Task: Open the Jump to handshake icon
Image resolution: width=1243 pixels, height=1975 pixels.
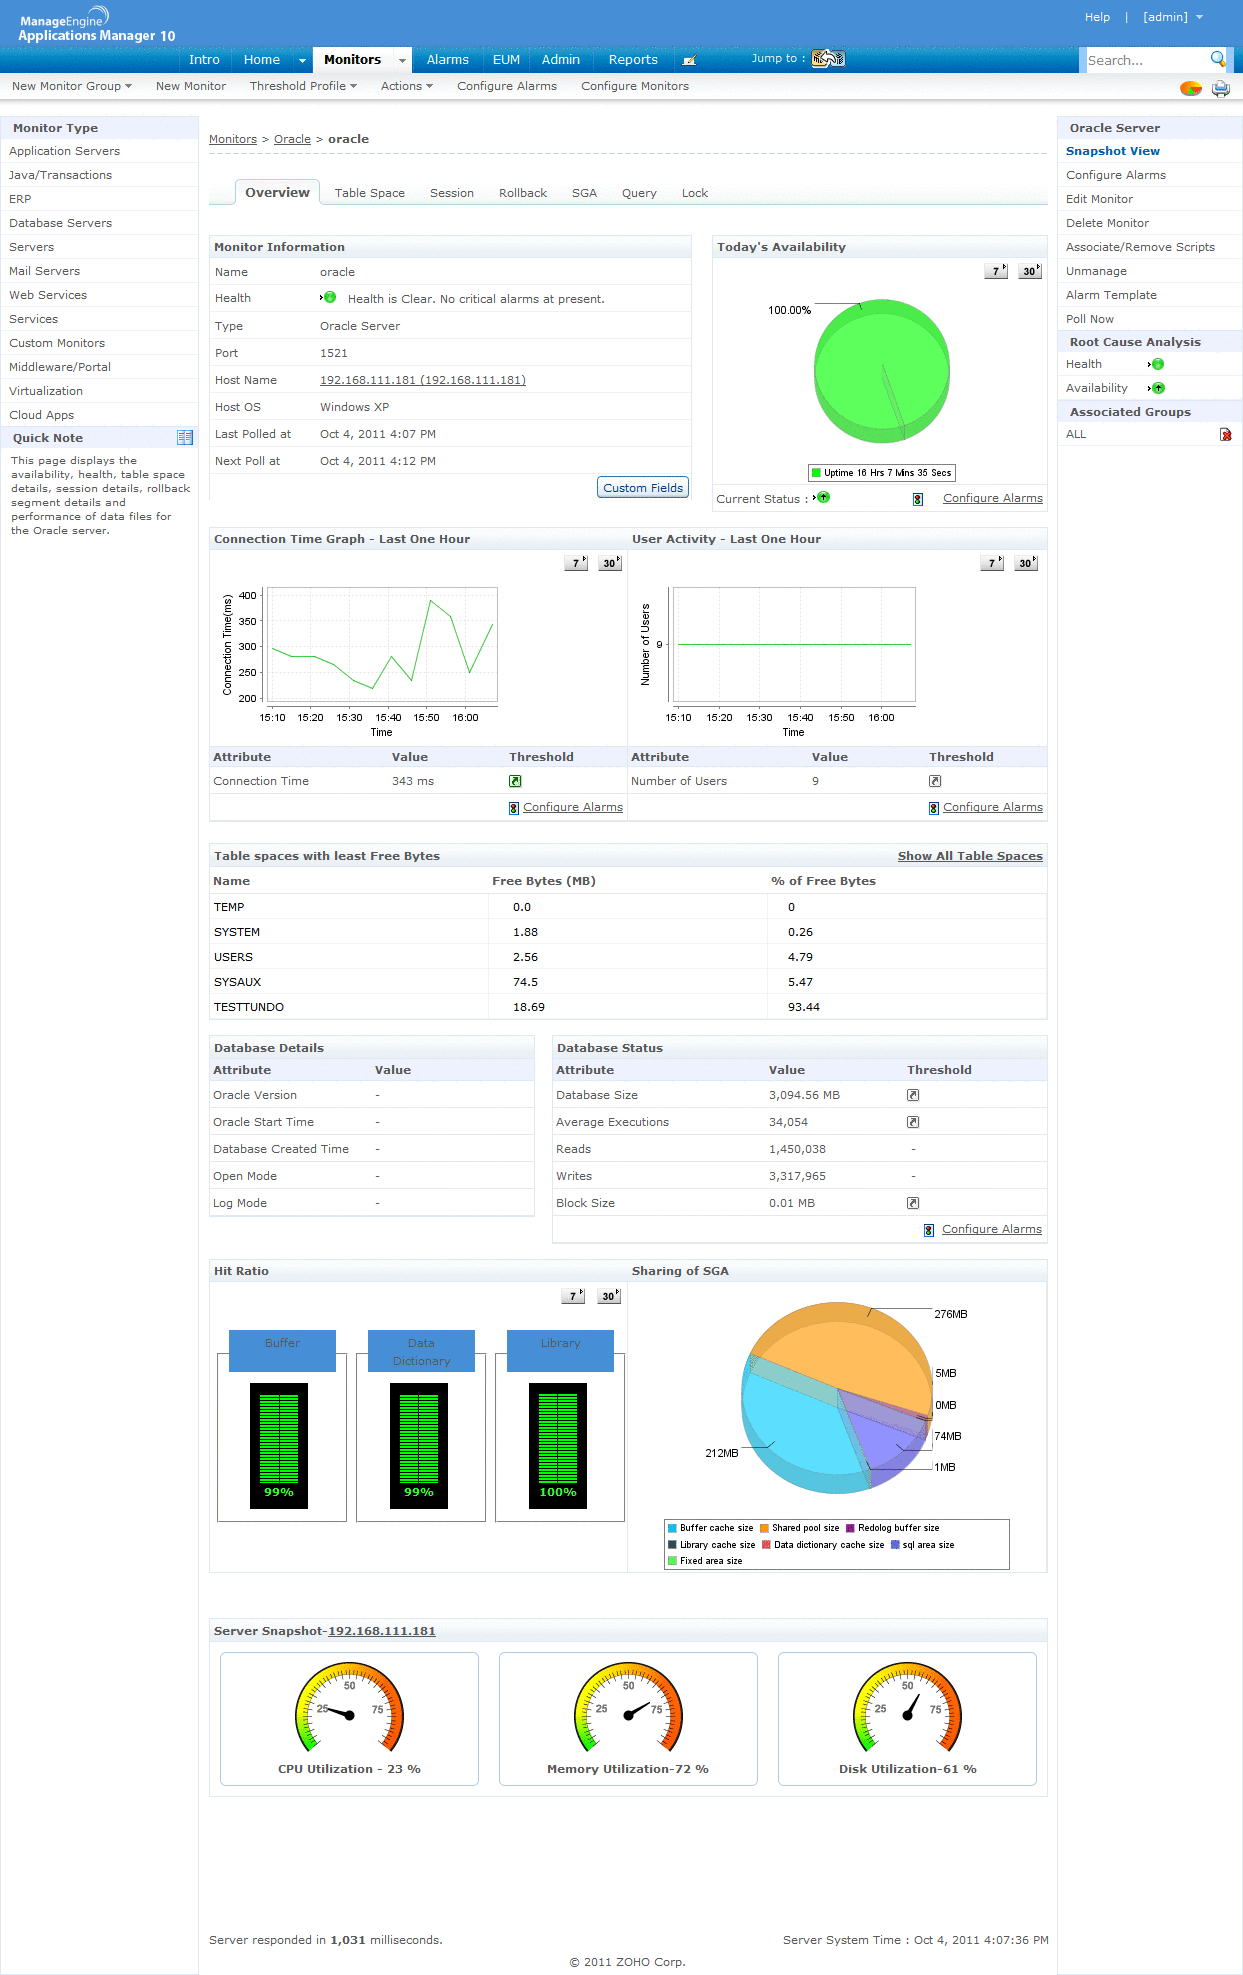Action: pos(828,59)
